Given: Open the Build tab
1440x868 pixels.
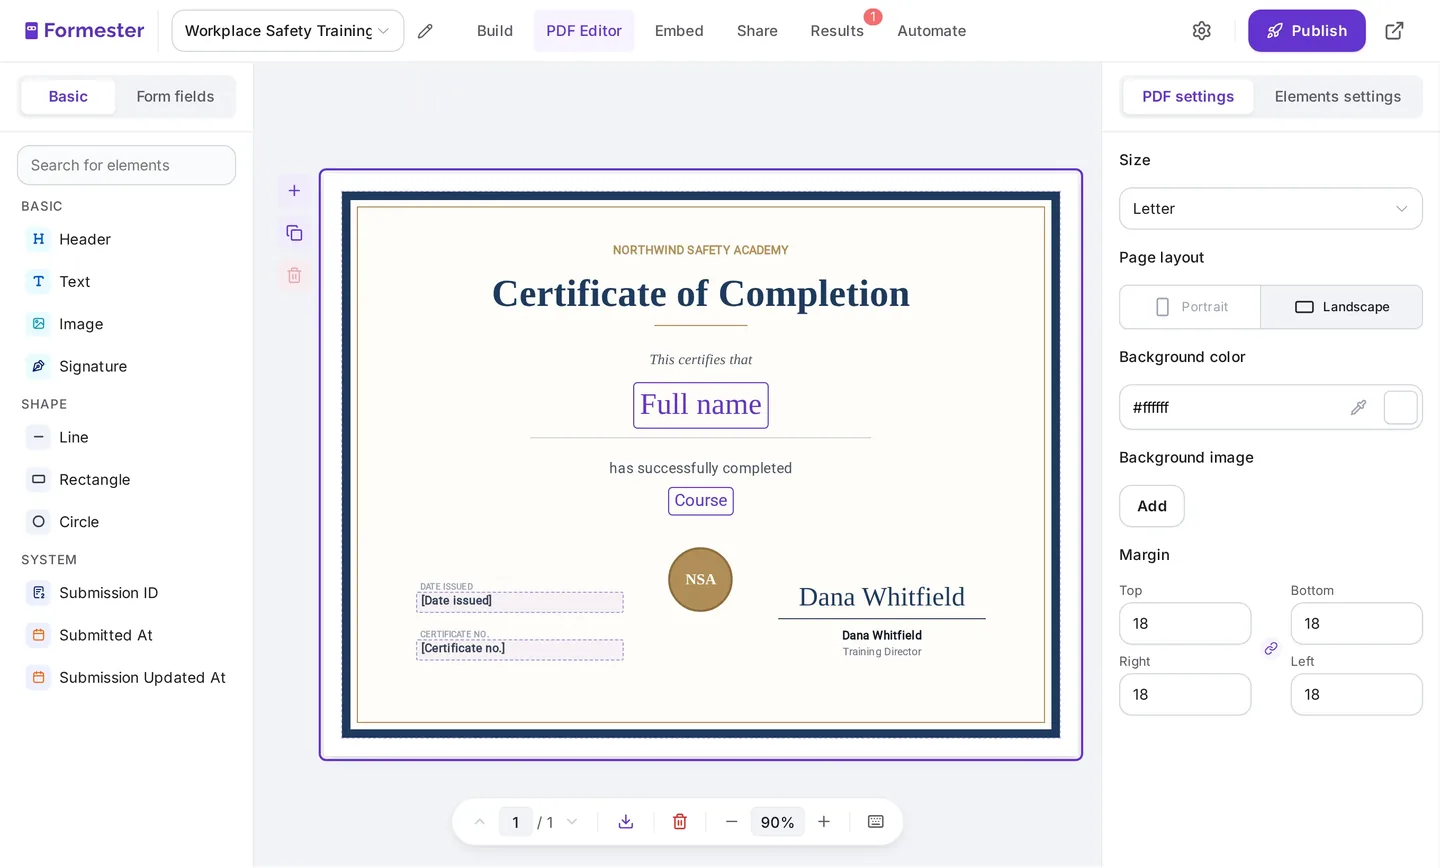Looking at the screenshot, I should [495, 31].
